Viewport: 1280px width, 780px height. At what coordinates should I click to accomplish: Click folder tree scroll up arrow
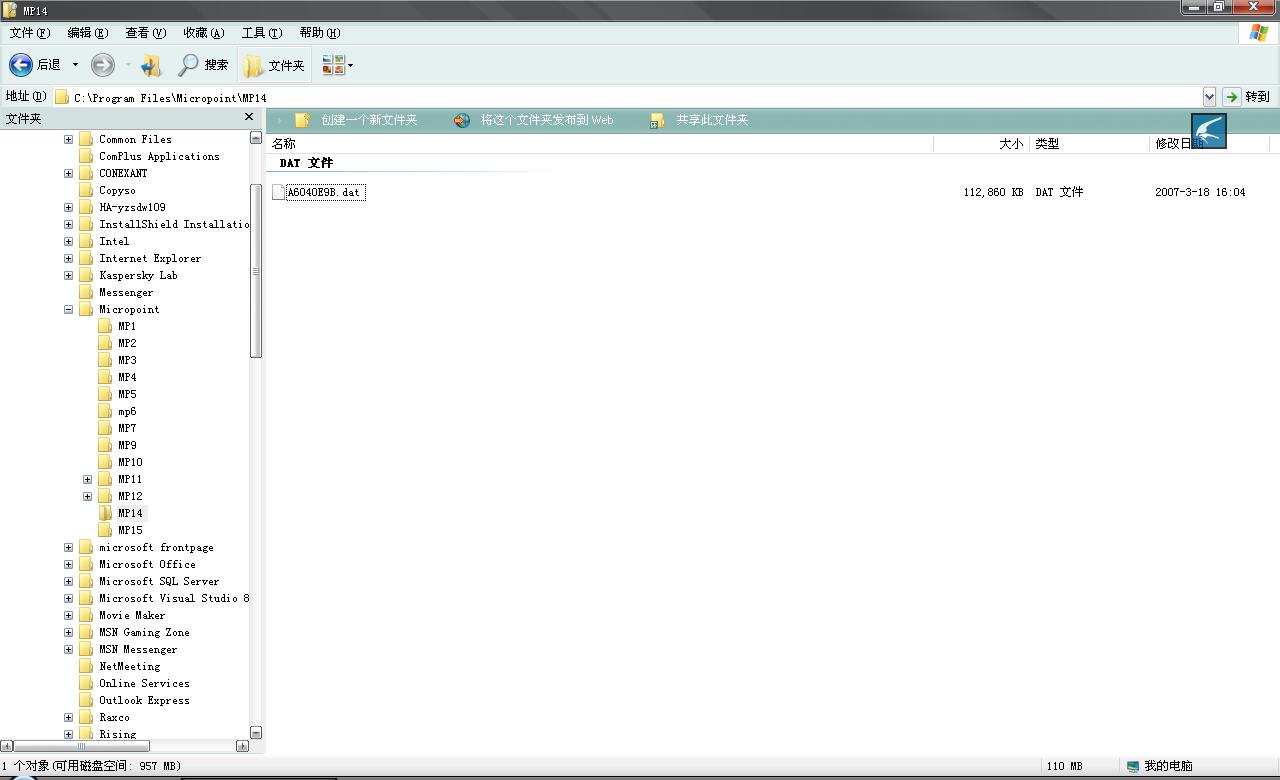tap(256, 138)
